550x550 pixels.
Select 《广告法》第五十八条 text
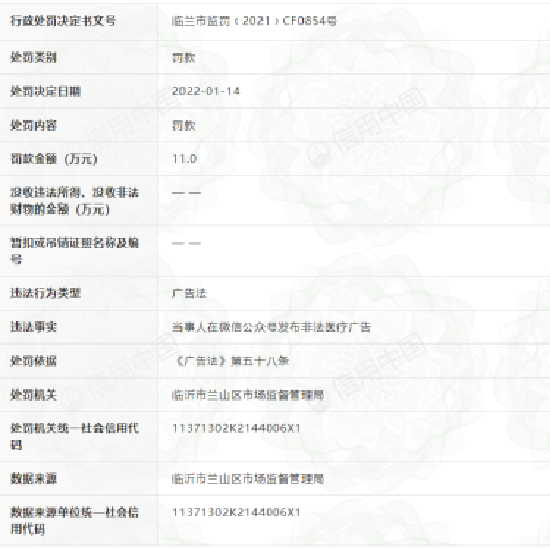(x=232, y=361)
